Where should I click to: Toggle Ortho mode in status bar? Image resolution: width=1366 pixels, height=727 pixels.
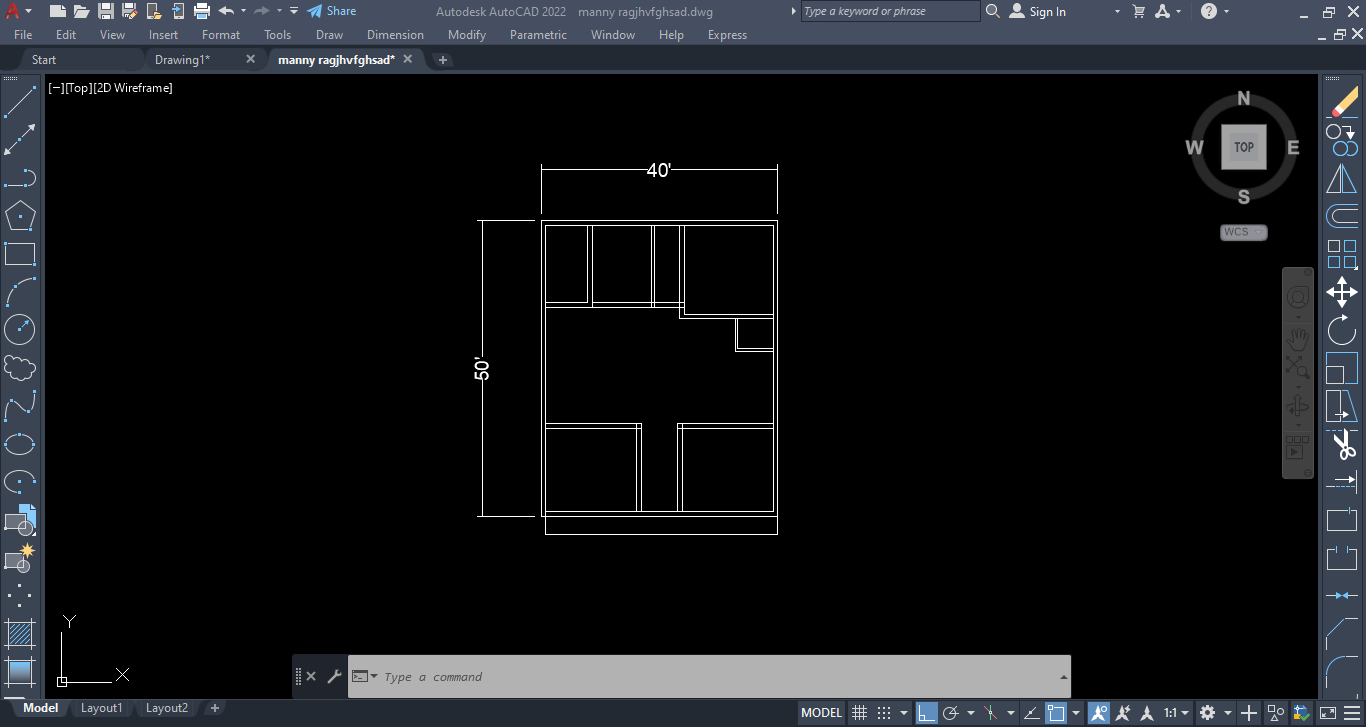tap(927, 712)
